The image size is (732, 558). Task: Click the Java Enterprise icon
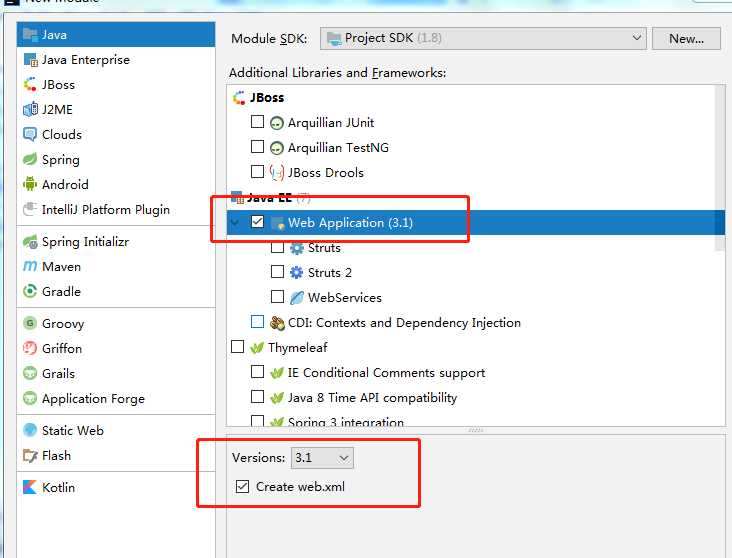point(30,60)
